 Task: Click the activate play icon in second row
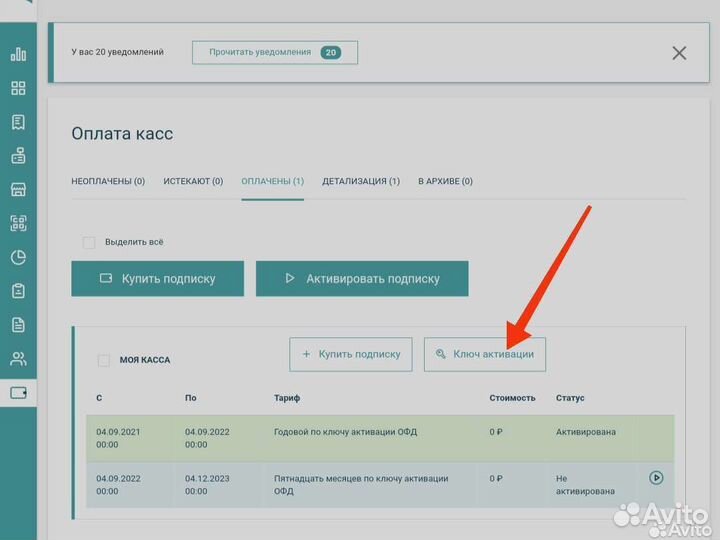656,478
